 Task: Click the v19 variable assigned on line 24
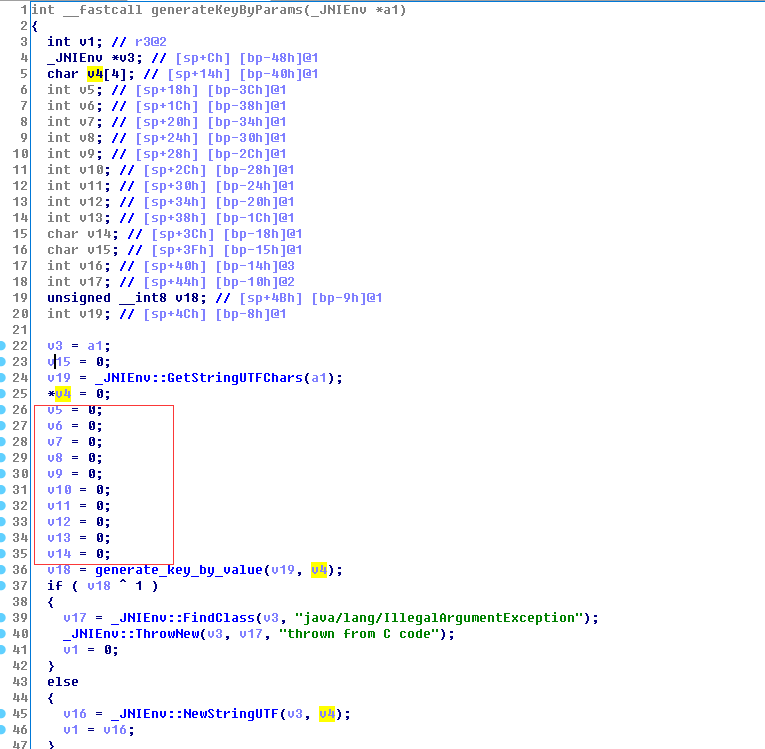pos(59,378)
